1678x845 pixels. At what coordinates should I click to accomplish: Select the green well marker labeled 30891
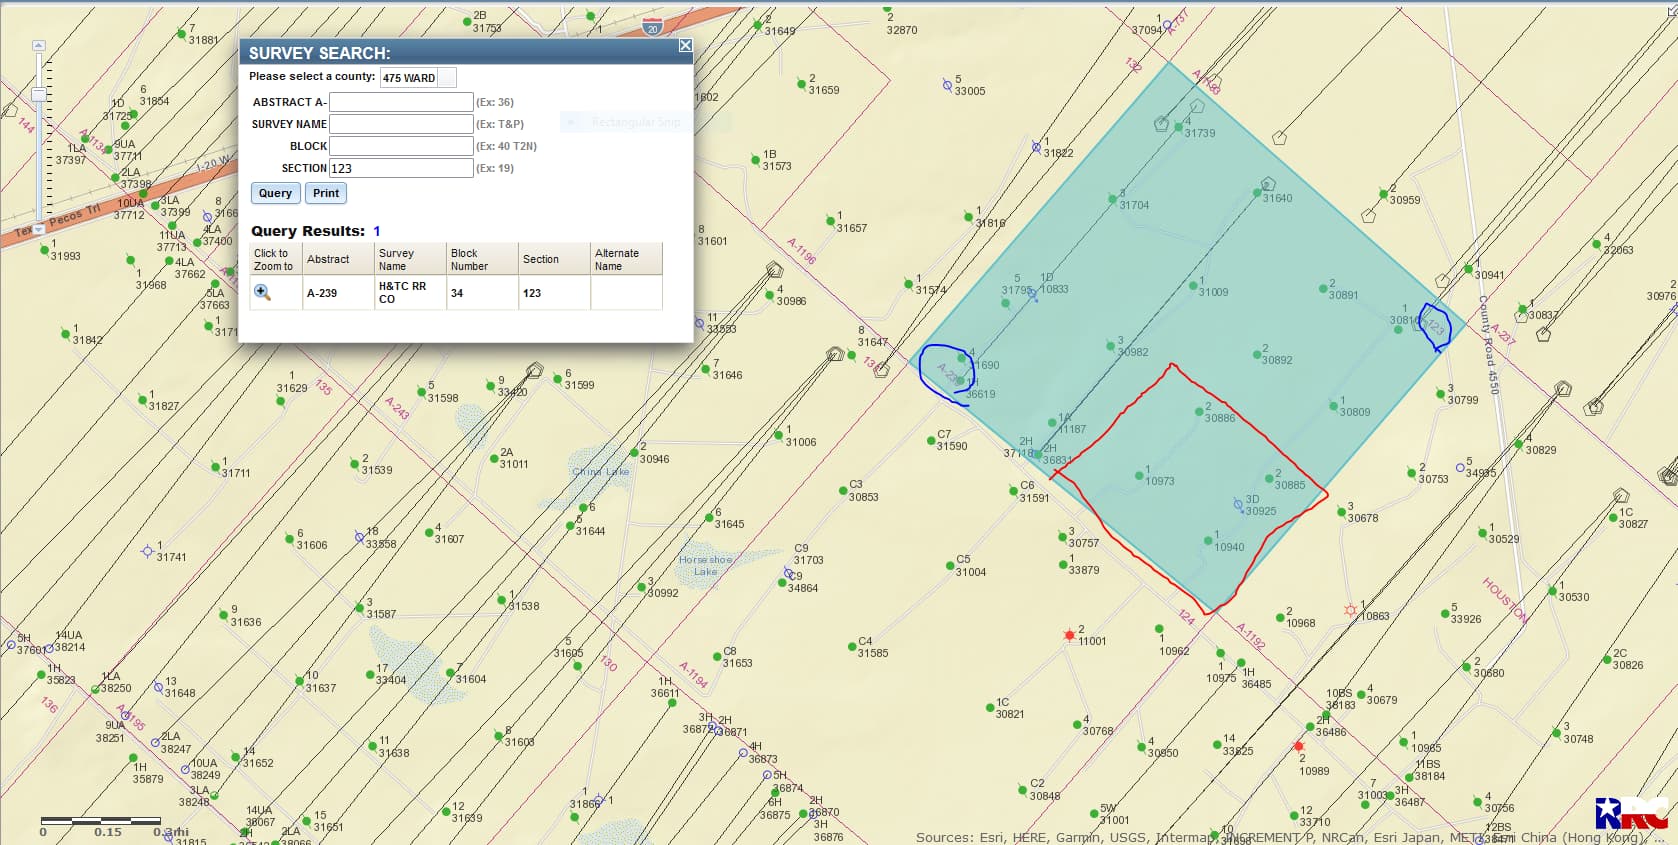1322,289
